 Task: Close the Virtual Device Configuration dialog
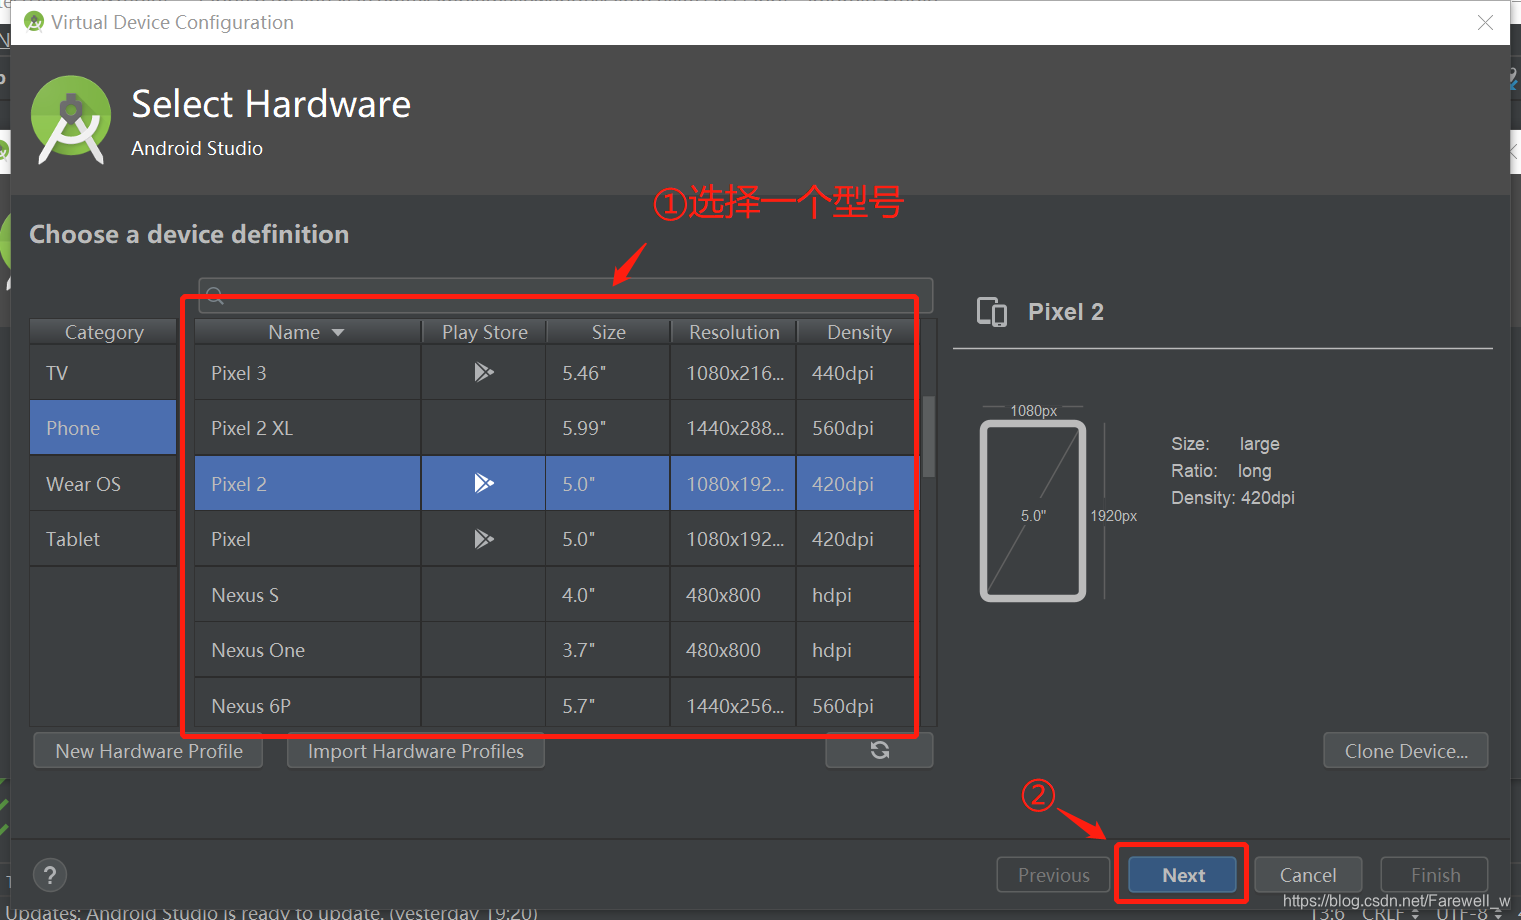click(x=1486, y=22)
